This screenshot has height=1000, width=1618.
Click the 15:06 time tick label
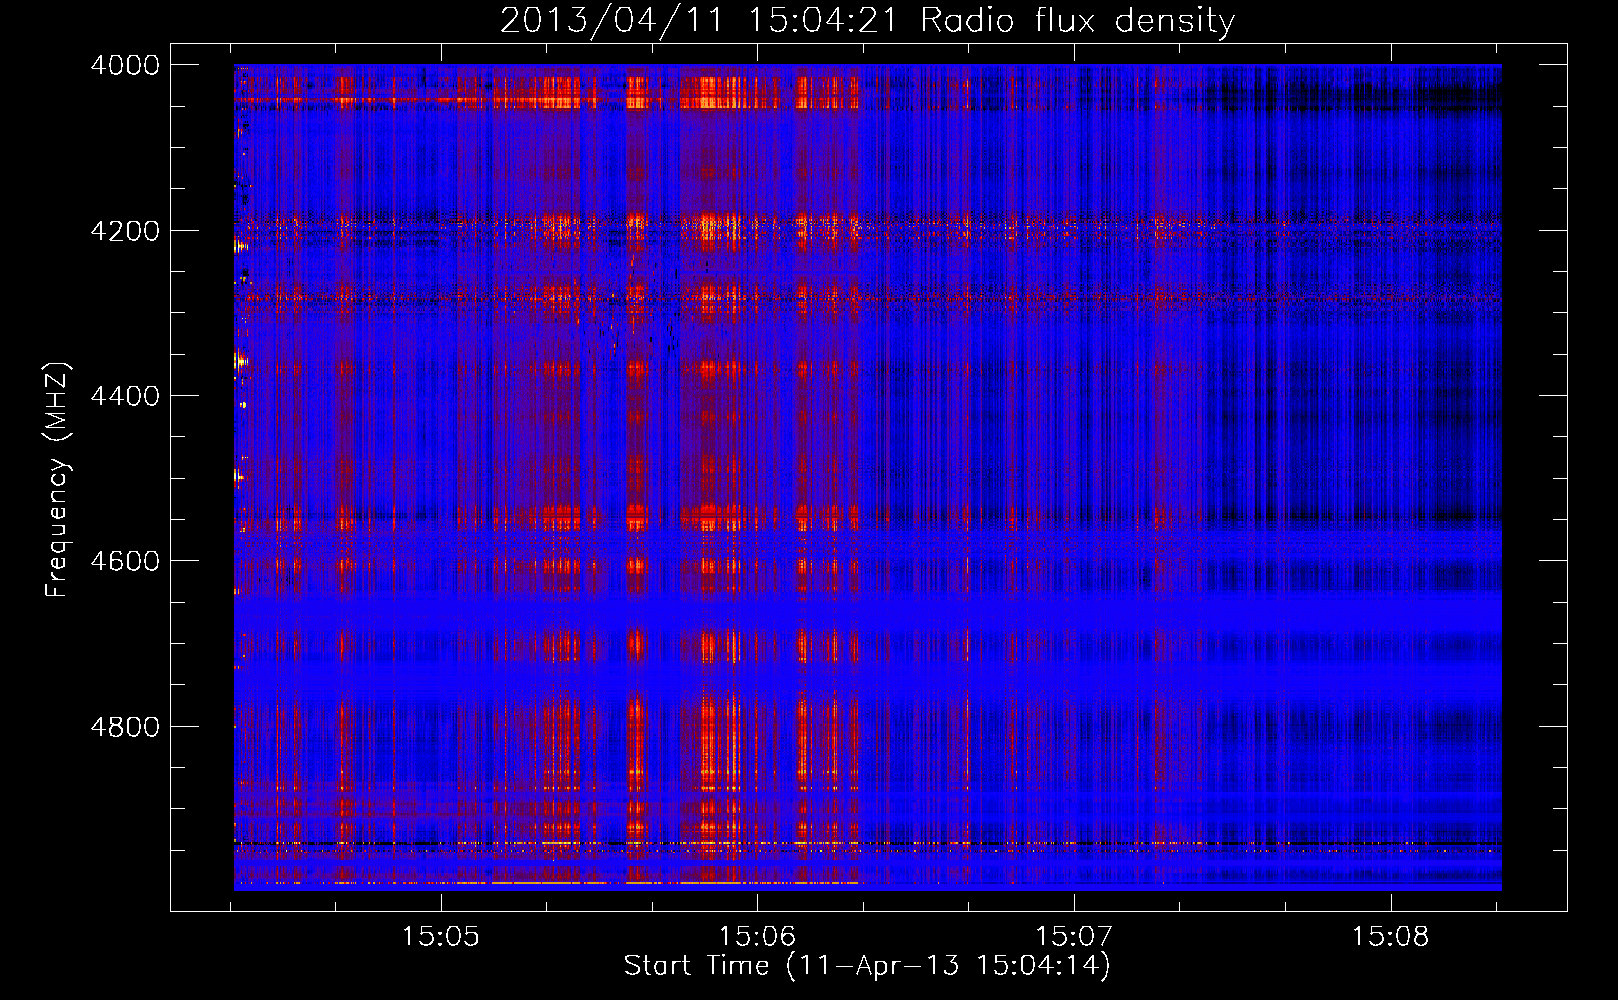coord(758,936)
